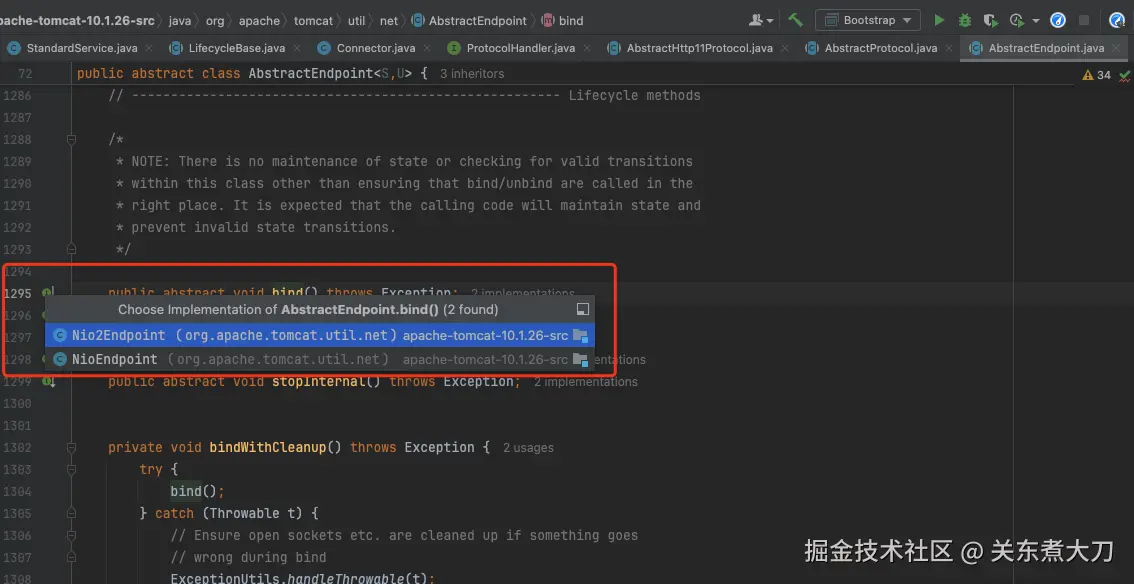Close the AbstractHttp11Protocol.java tab
This screenshot has height=584, width=1134.
coord(785,48)
